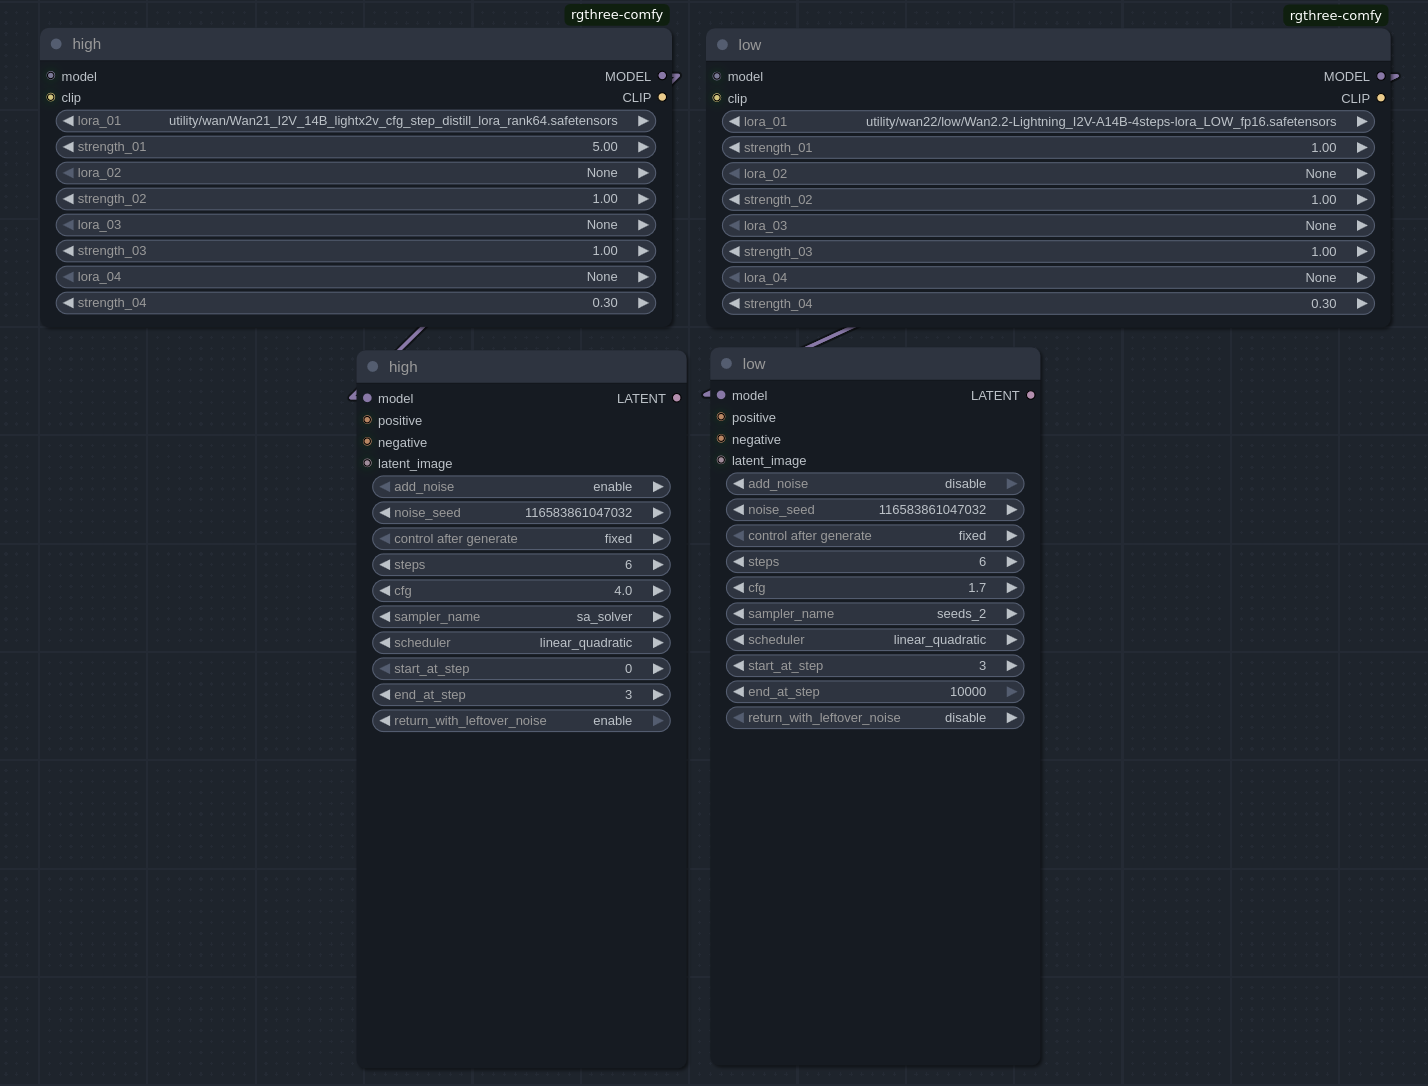The height and width of the screenshot is (1086, 1428).
Task: Click the clip input port on the high LoRA node
Action: [51, 97]
